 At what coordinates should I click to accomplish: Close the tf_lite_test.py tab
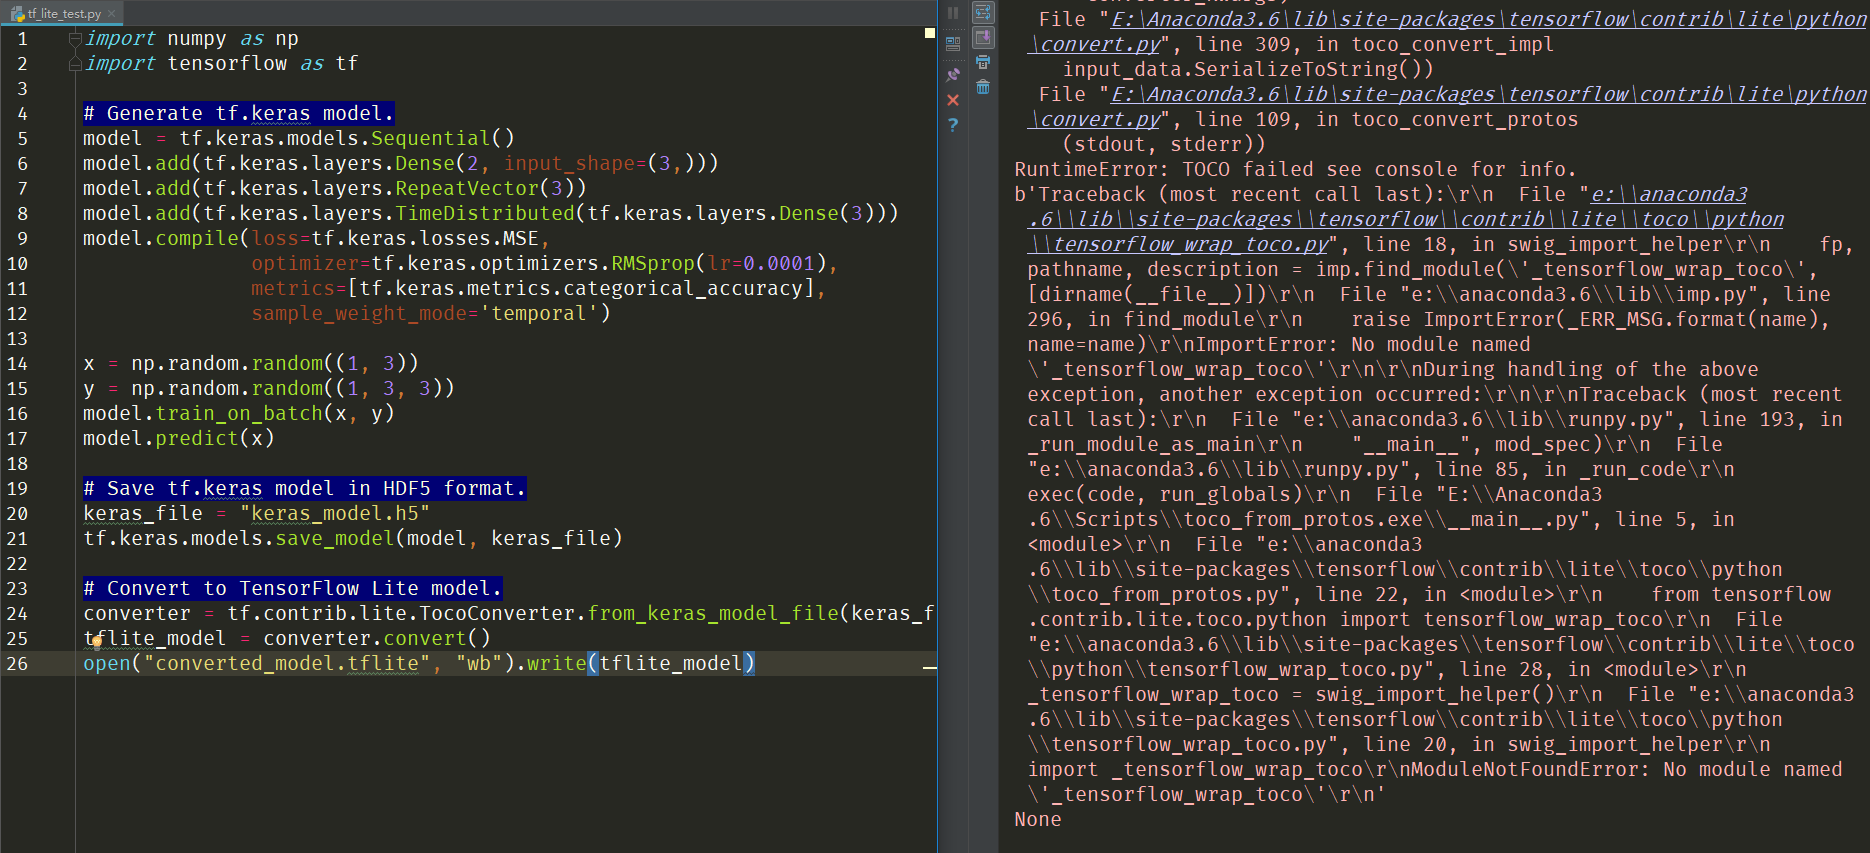tap(112, 14)
